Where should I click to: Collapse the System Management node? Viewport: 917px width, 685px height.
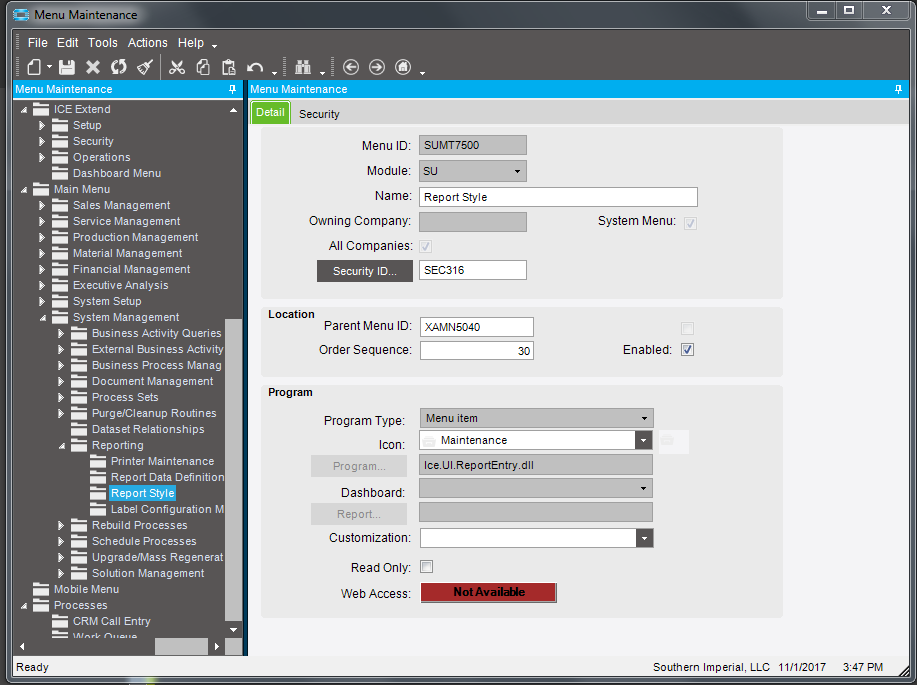tap(43, 318)
